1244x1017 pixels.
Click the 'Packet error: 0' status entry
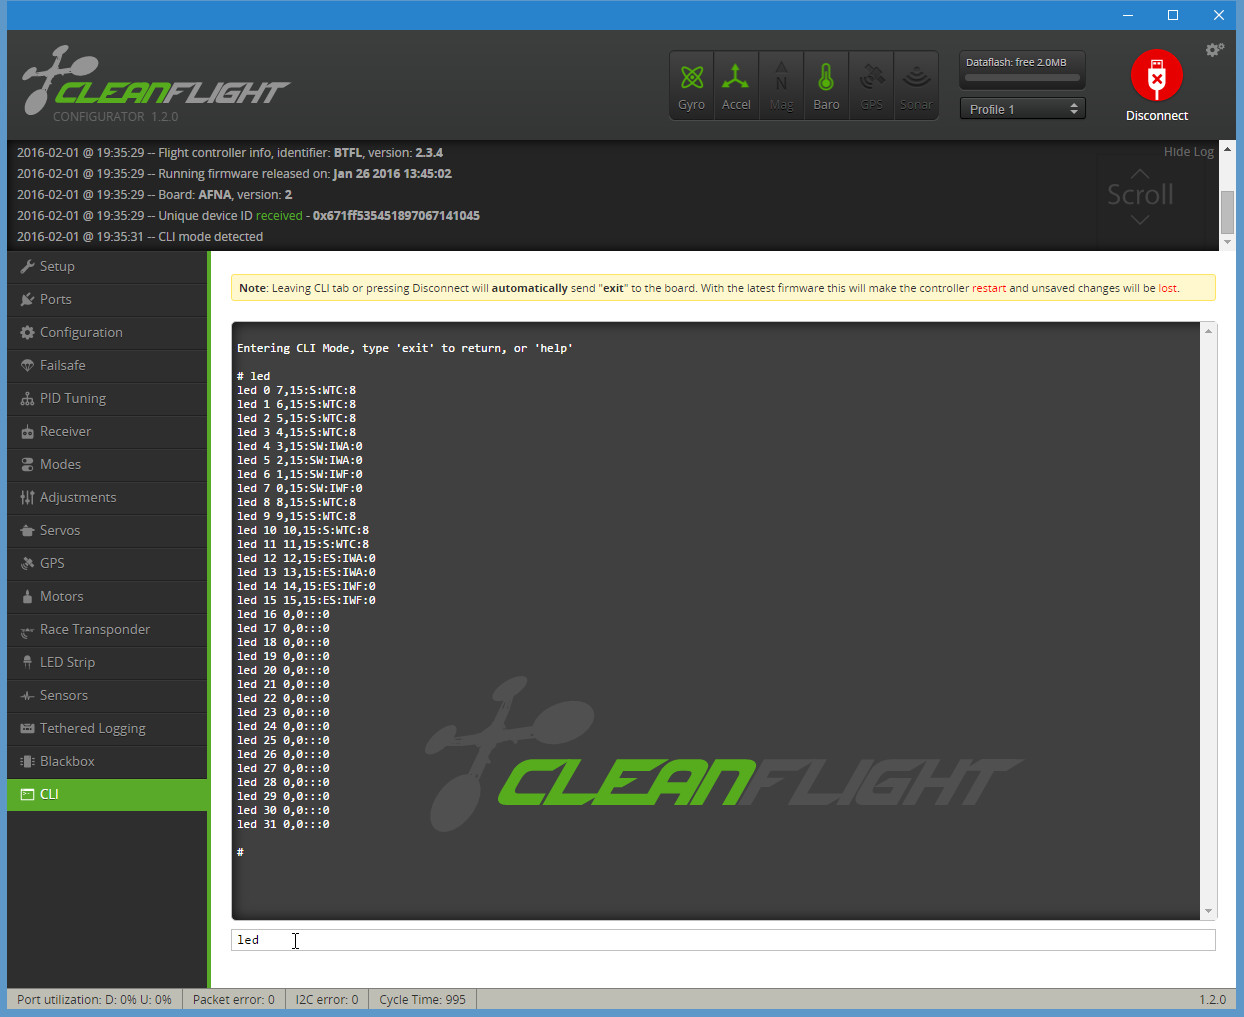point(234,1000)
